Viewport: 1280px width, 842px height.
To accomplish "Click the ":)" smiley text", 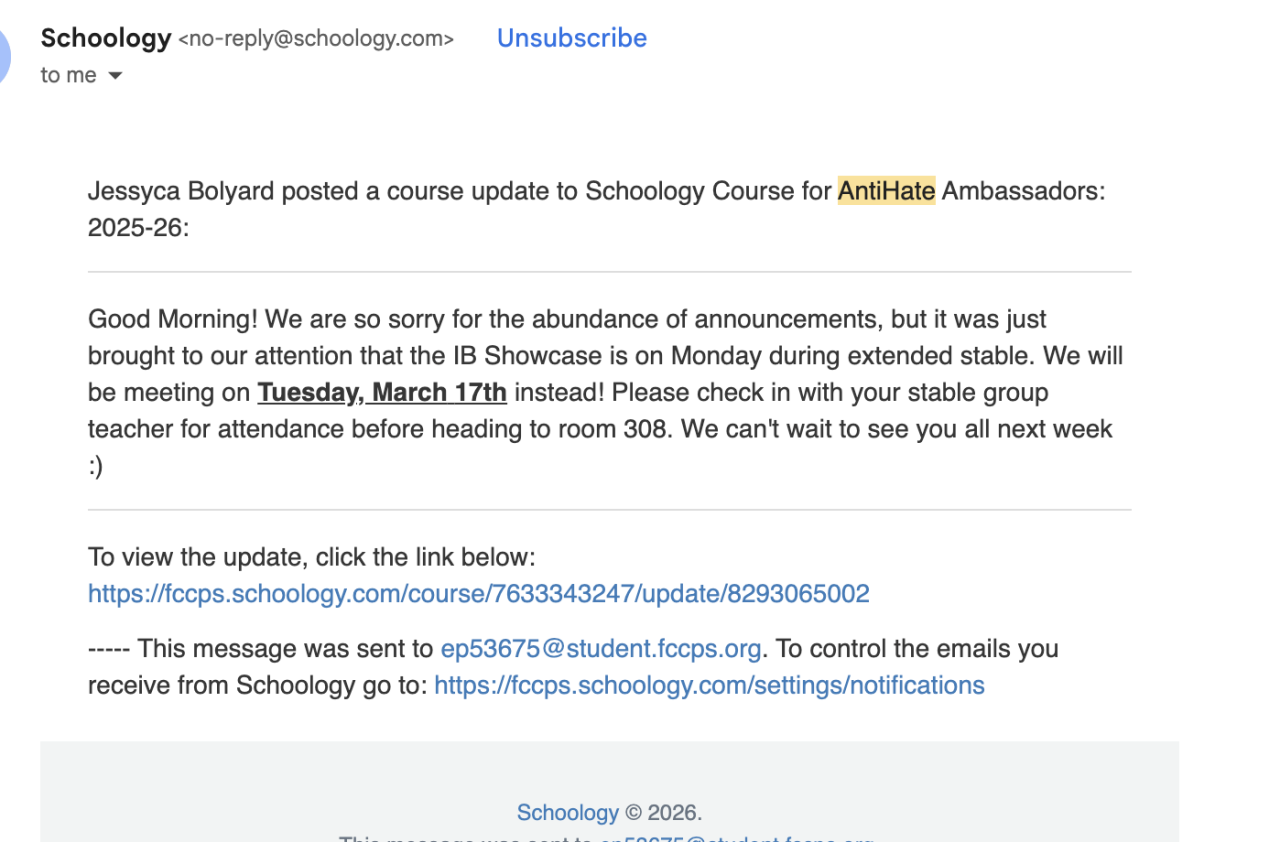I will (x=95, y=466).
